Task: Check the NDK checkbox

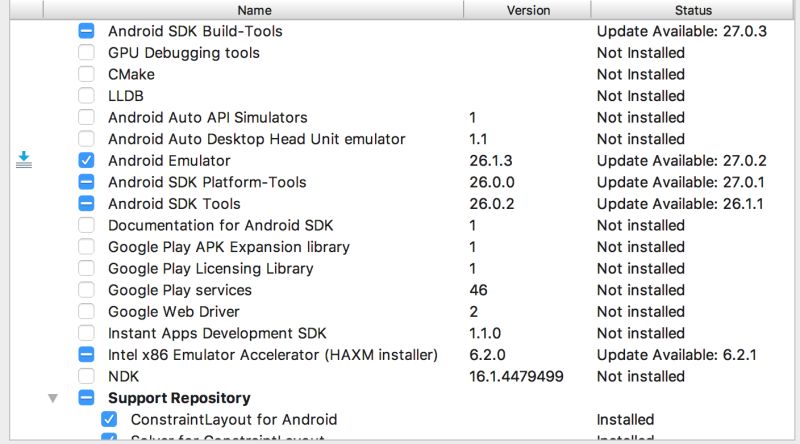Action: tap(86, 376)
